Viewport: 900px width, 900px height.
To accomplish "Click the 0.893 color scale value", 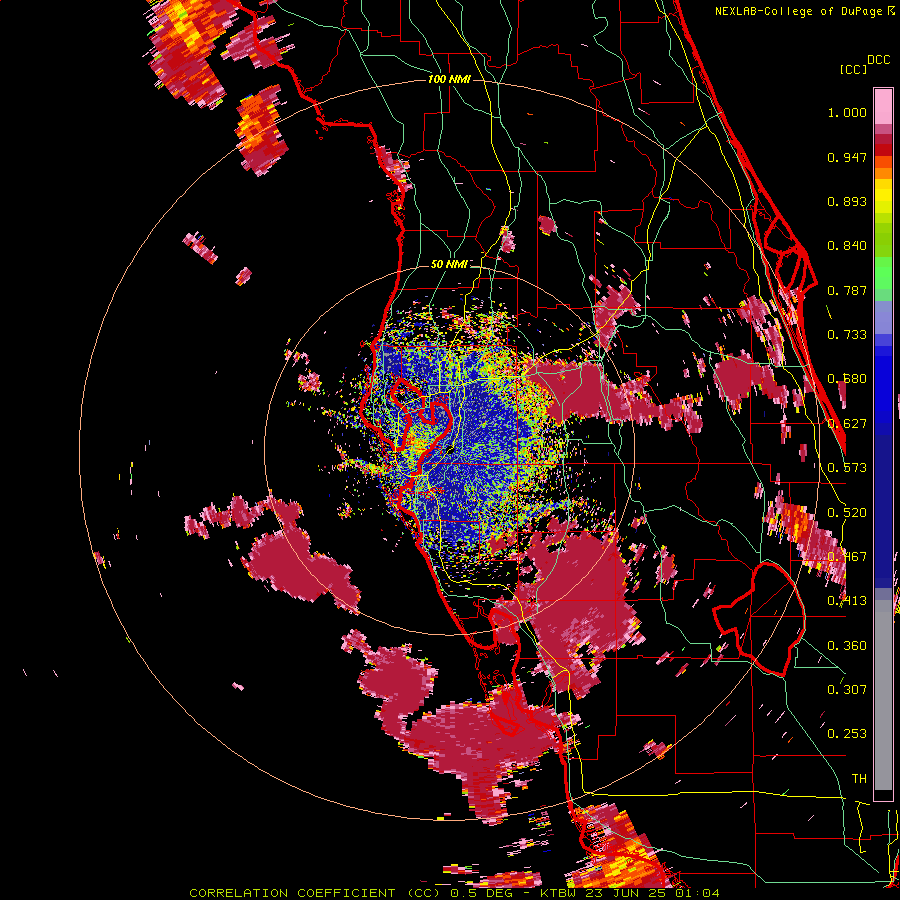I will click(x=847, y=201).
